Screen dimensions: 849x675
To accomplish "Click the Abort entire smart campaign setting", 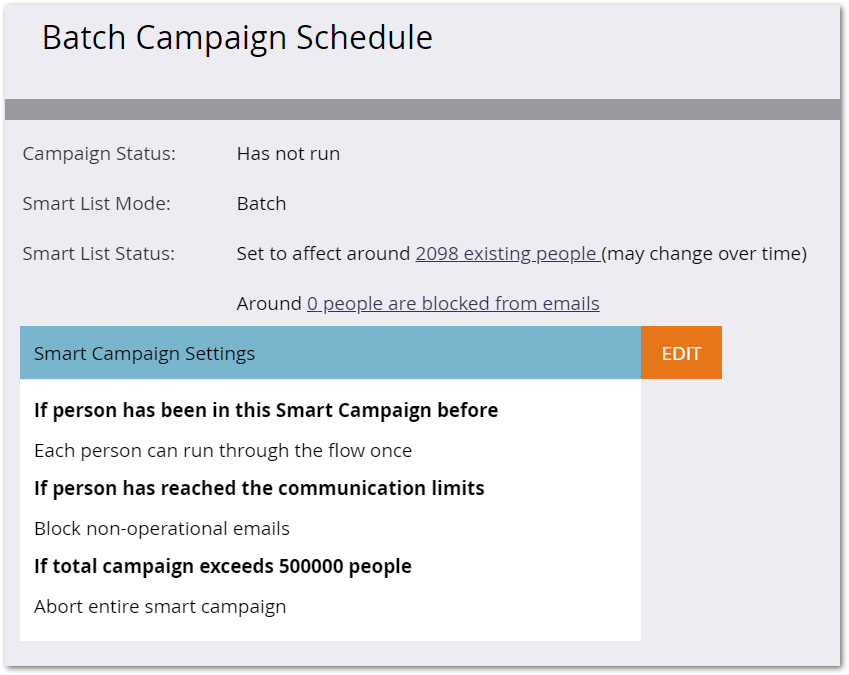I will pyautogui.click(x=160, y=606).
